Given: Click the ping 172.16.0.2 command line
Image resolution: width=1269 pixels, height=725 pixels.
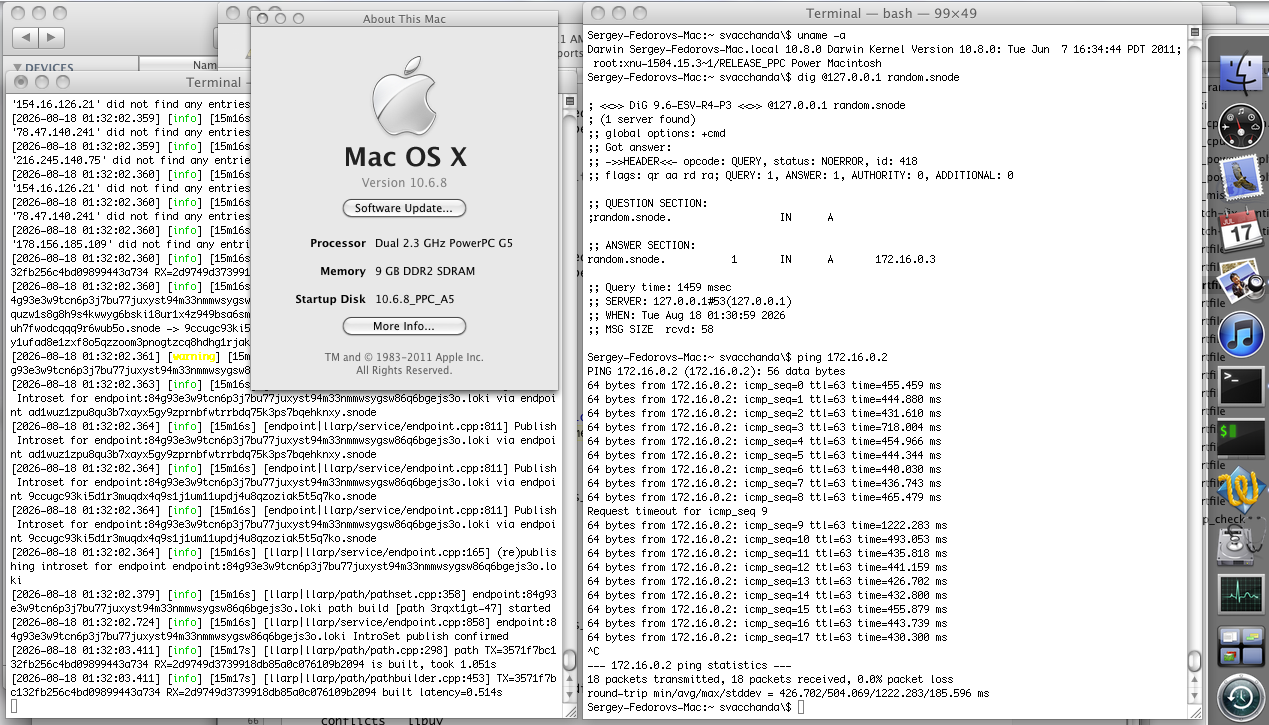Looking at the screenshot, I should pos(737,357).
